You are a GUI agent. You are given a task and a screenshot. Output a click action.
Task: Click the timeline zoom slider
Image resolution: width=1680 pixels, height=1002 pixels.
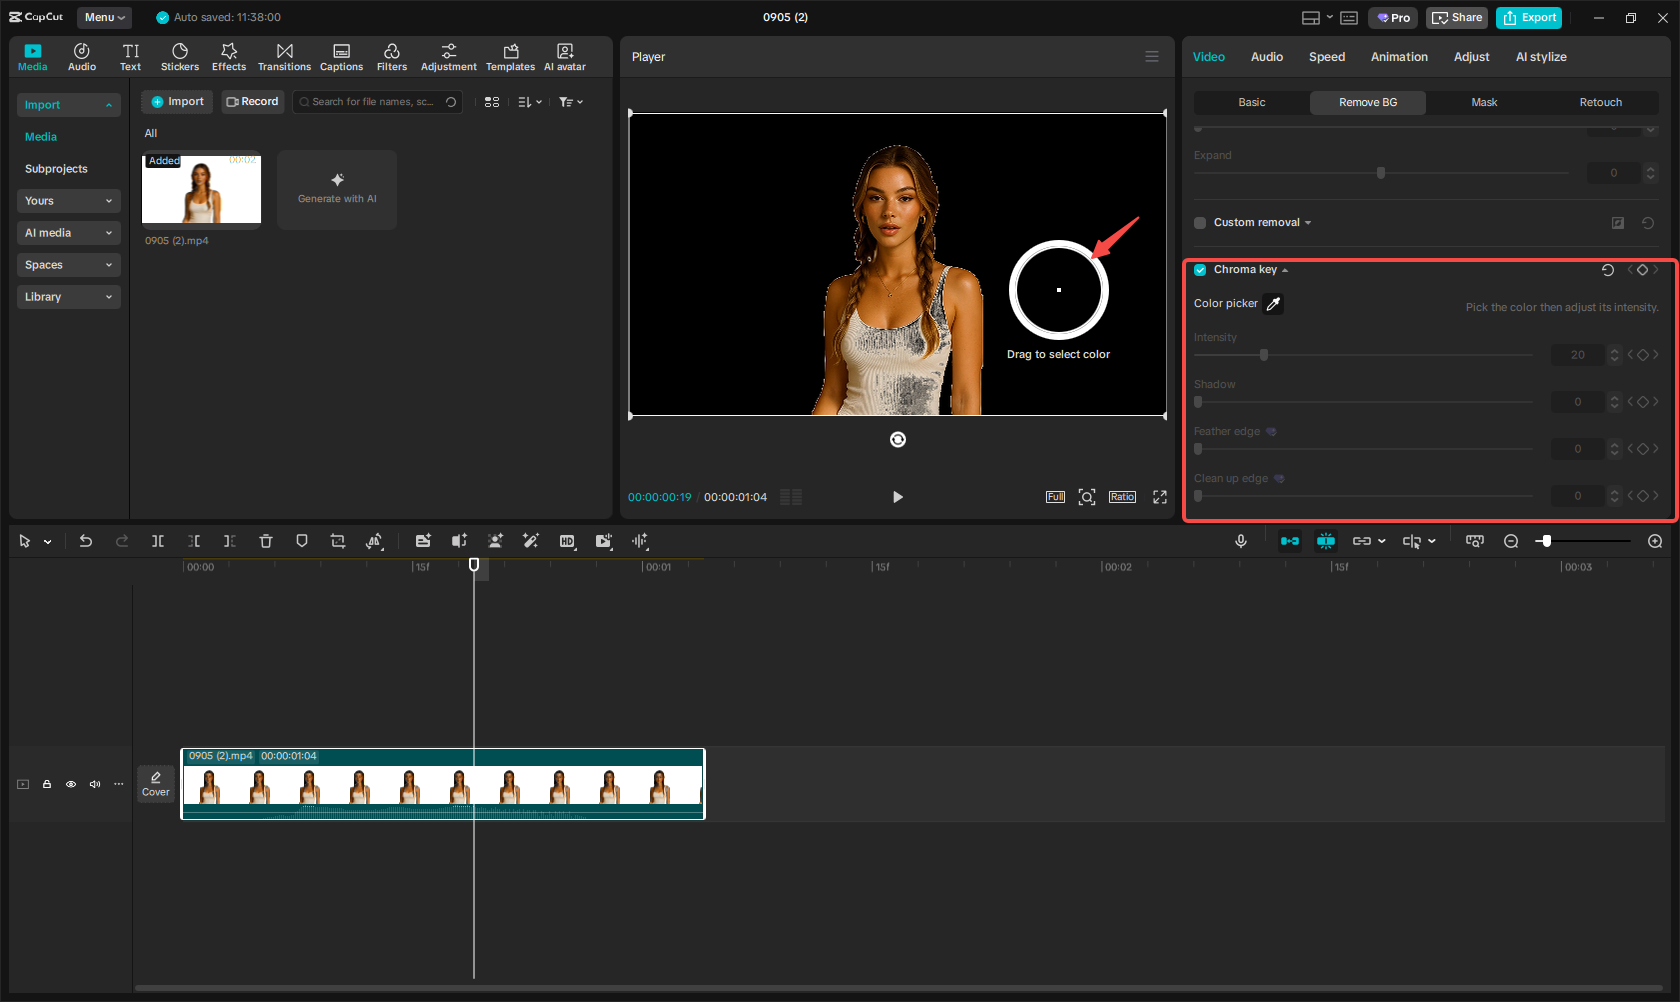tap(1546, 541)
